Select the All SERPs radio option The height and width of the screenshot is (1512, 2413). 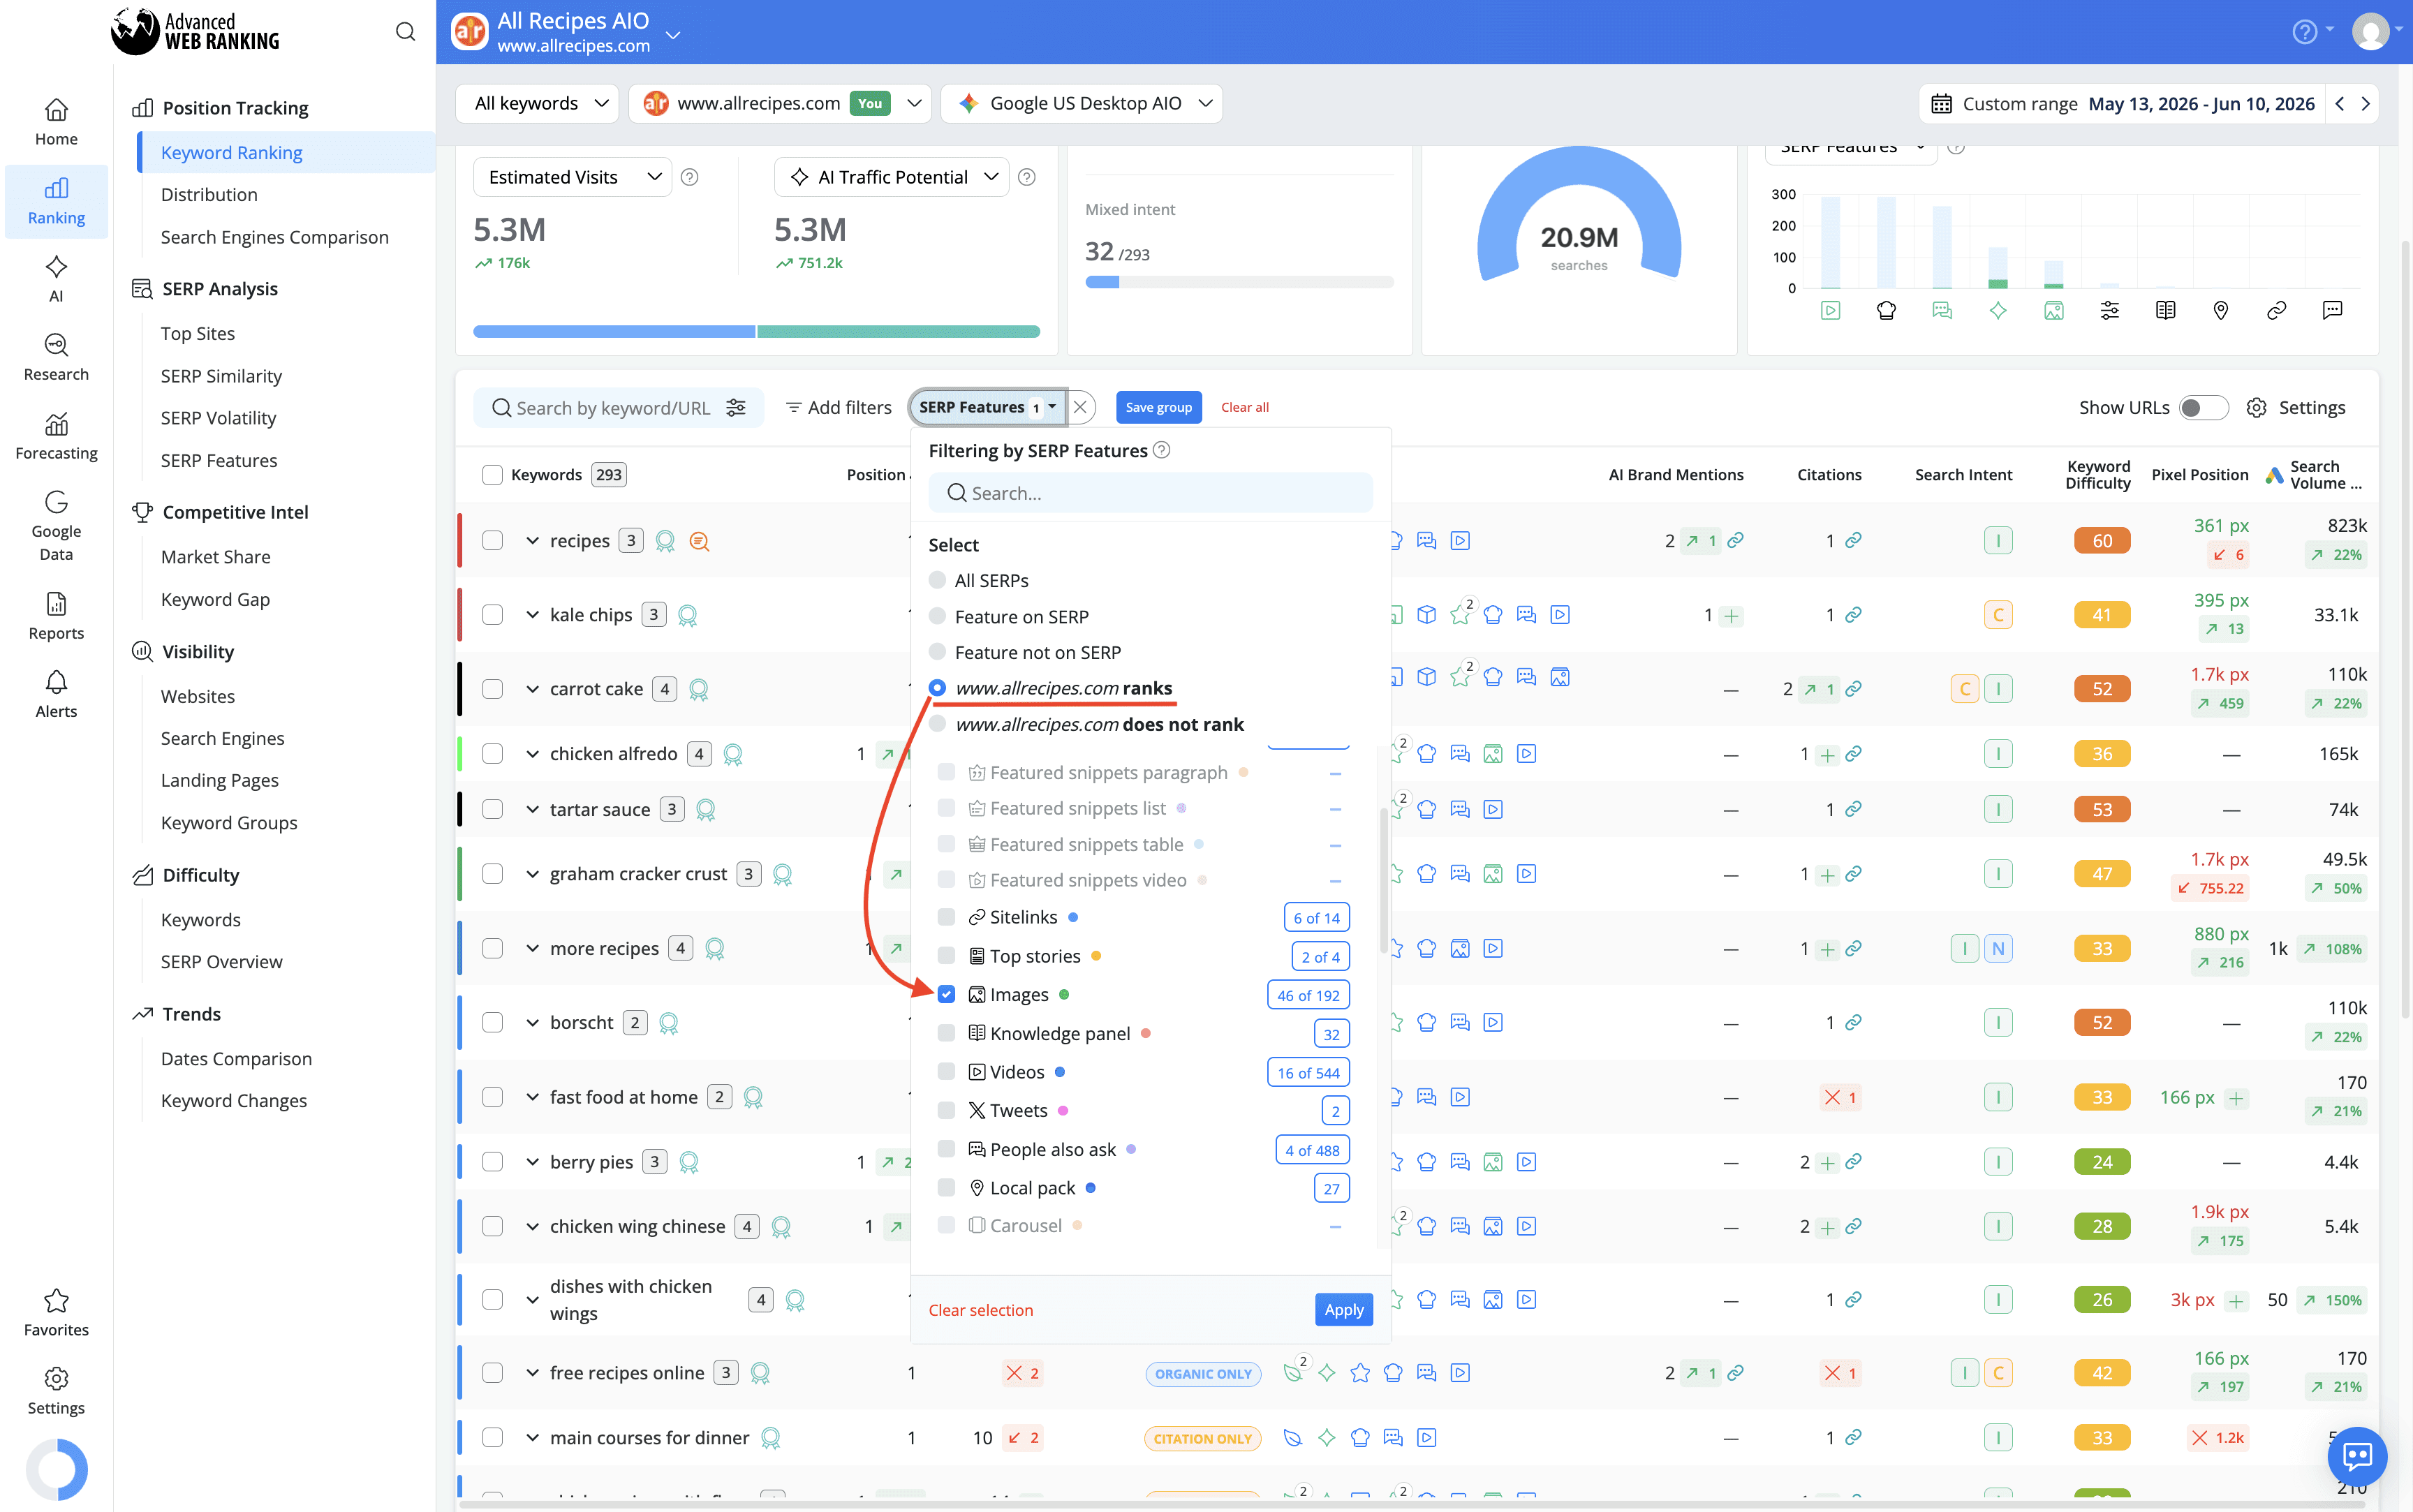pyautogui.click(x=937, y=580)
